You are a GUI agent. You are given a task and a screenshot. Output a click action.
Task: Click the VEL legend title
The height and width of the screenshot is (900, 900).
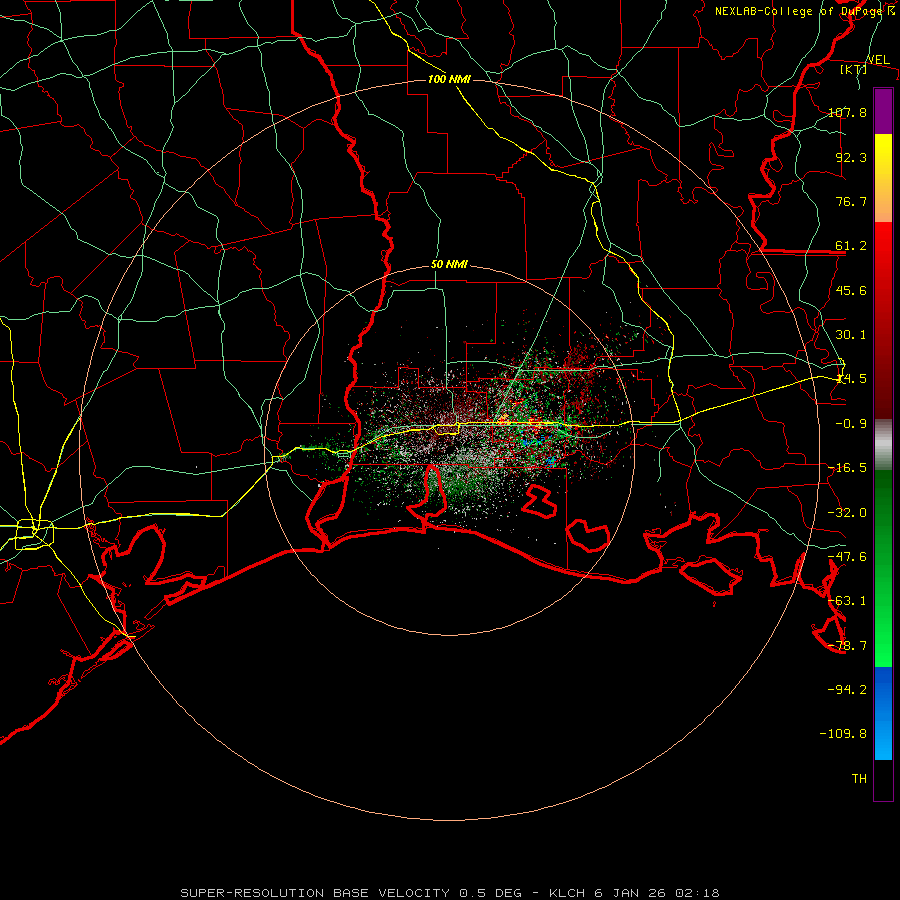879,60
